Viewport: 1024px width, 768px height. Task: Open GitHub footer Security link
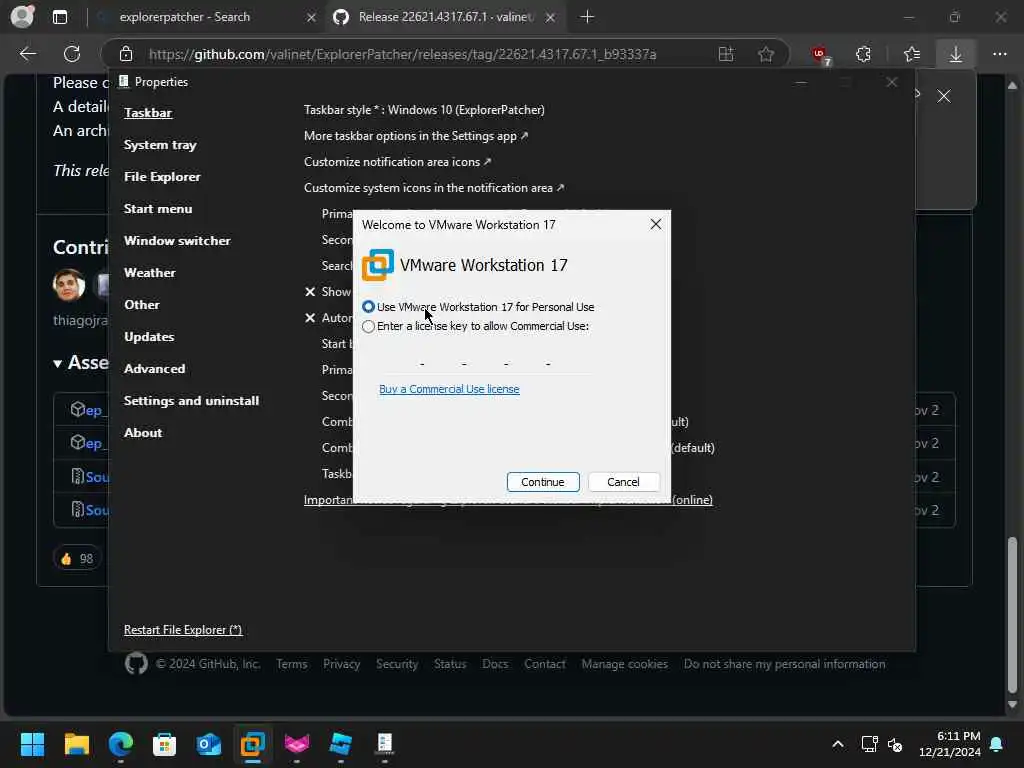[396, 664]
